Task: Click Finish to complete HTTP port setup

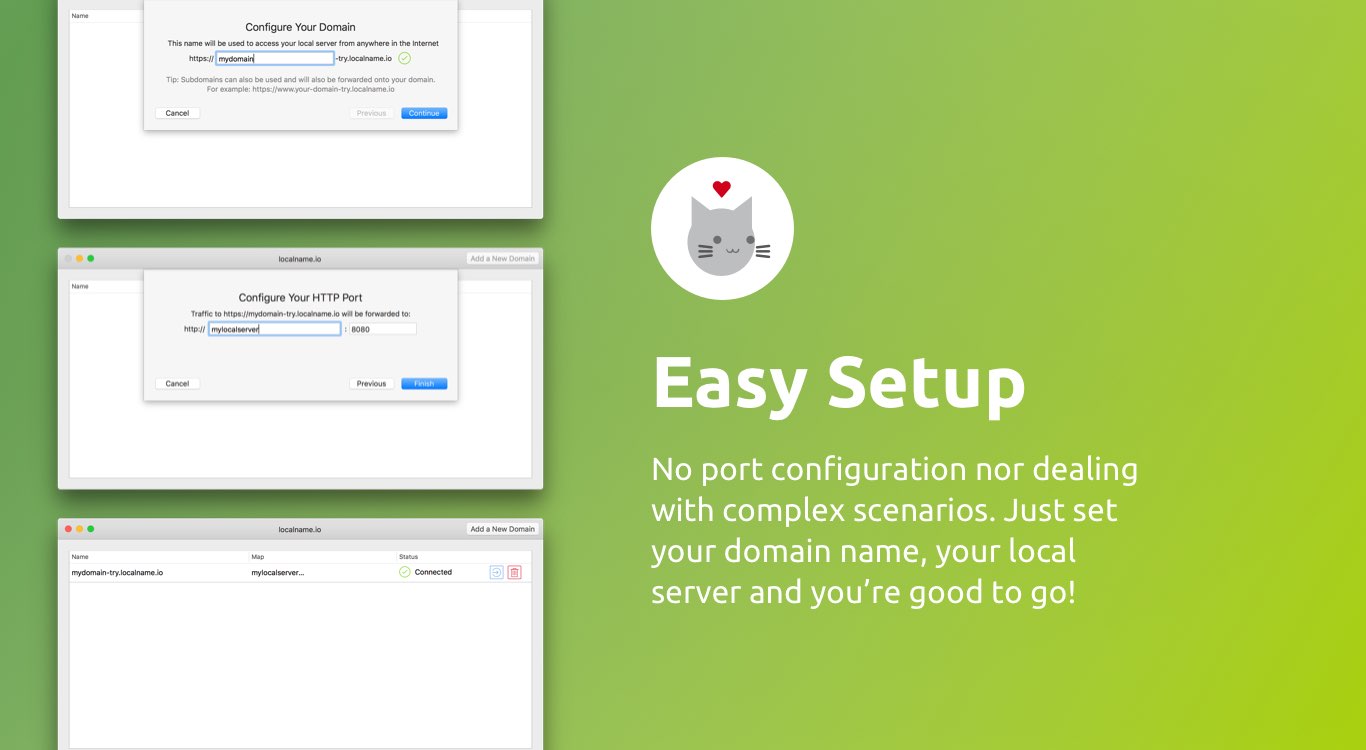Action: pyautogui.click(x=424, y=383)
